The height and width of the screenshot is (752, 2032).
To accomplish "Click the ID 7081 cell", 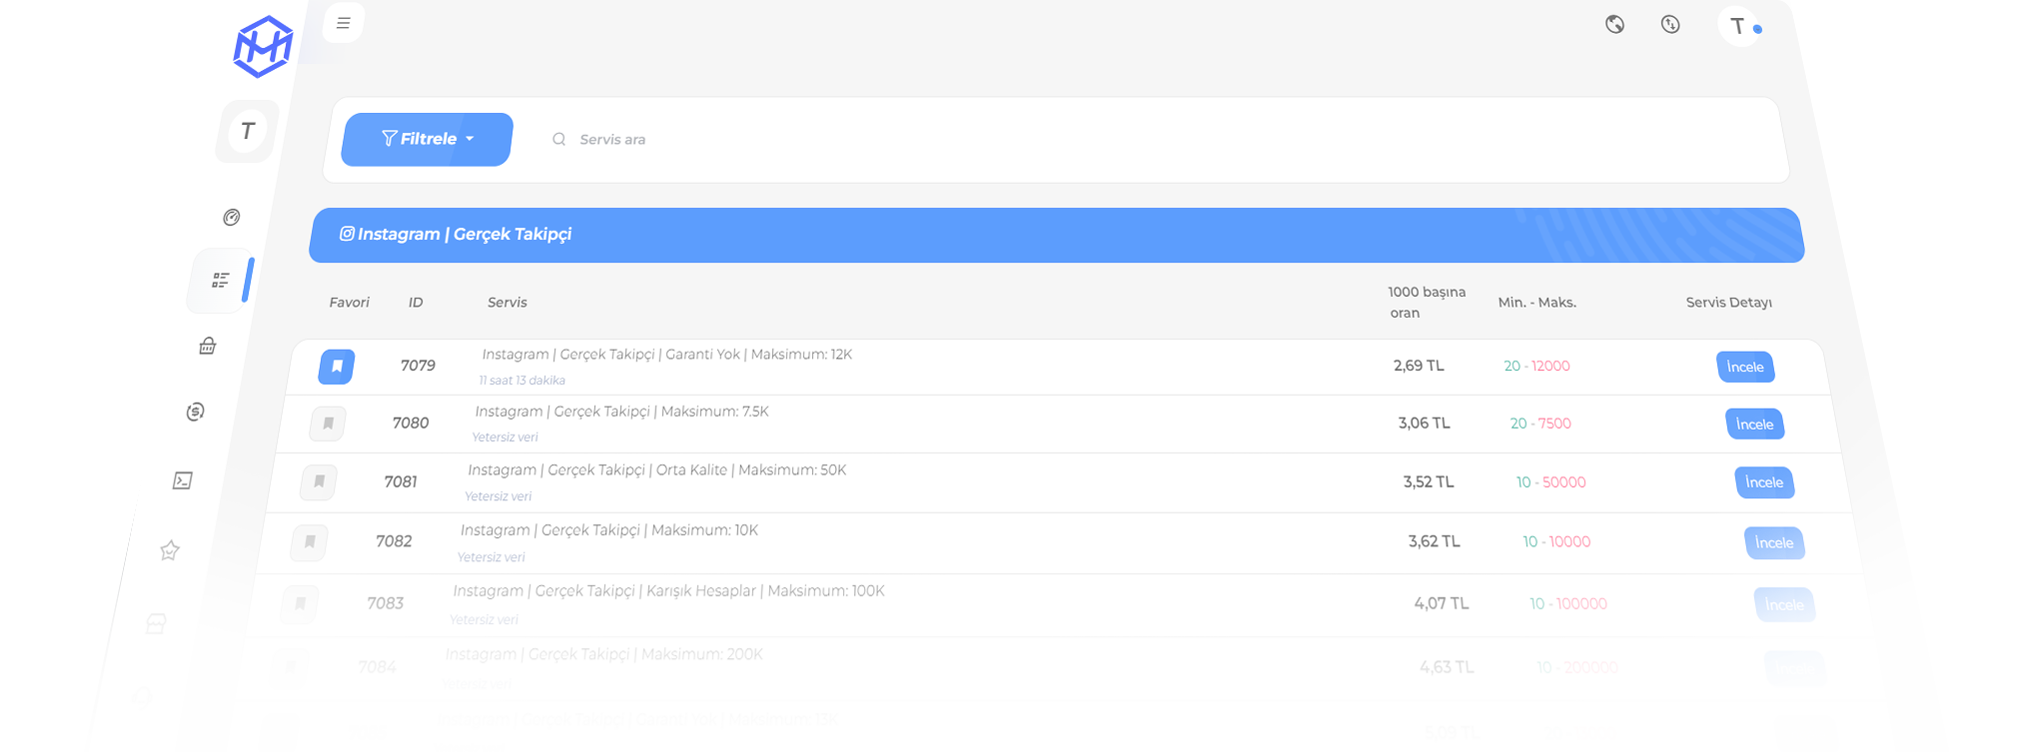I will 401,482.
